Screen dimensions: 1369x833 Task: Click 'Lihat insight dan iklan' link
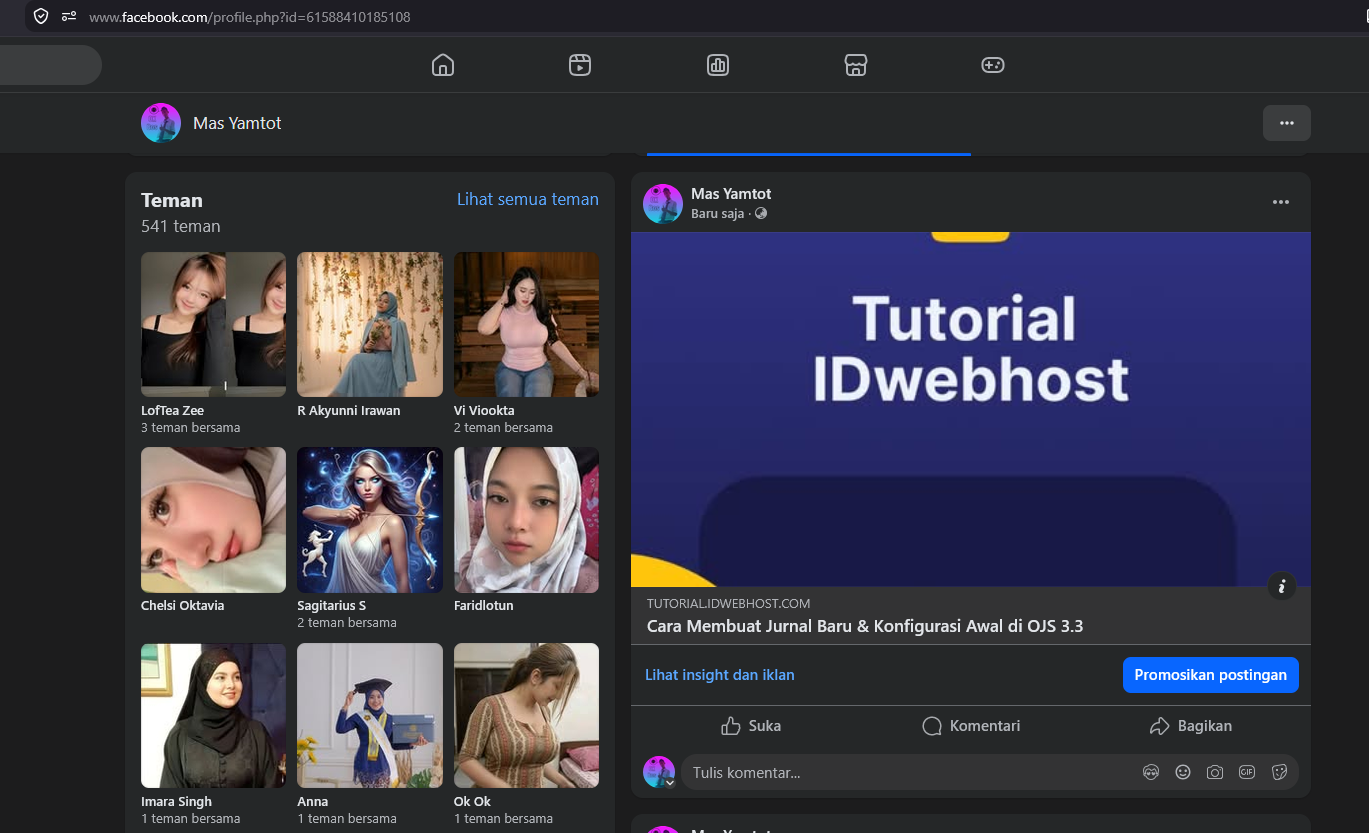click(x=720, y=675)
